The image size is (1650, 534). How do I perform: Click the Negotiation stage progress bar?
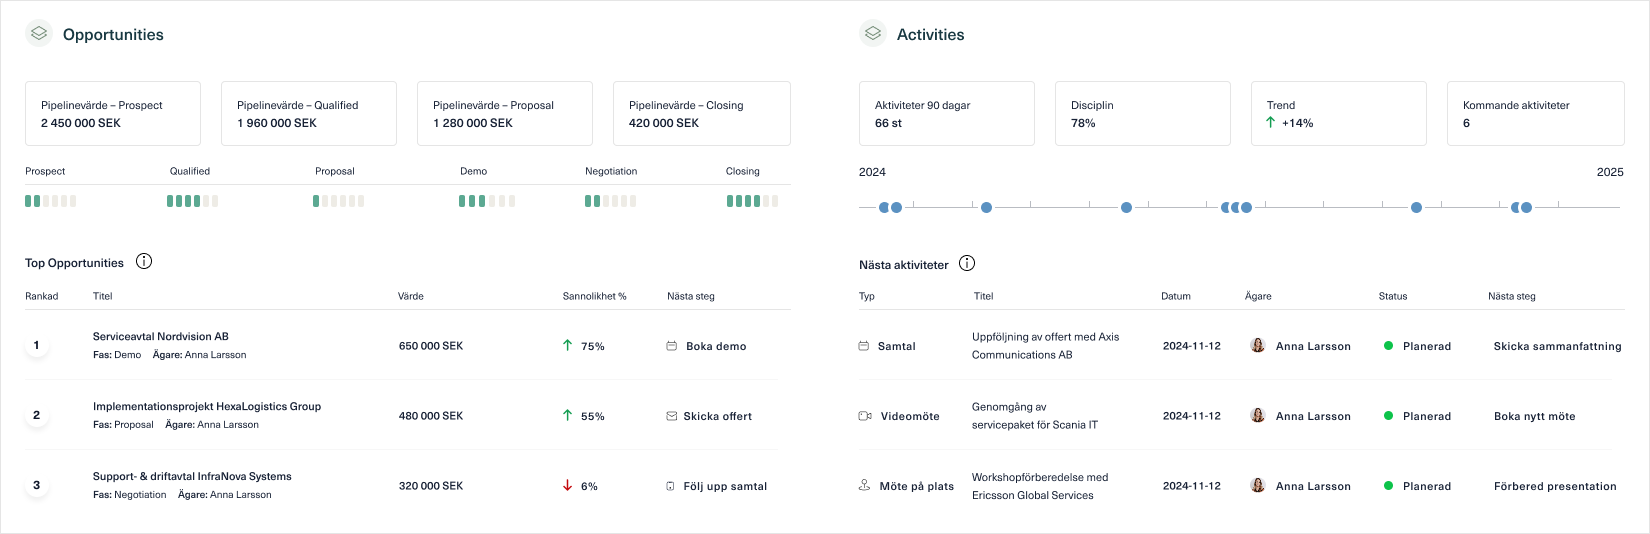(610, 201)
